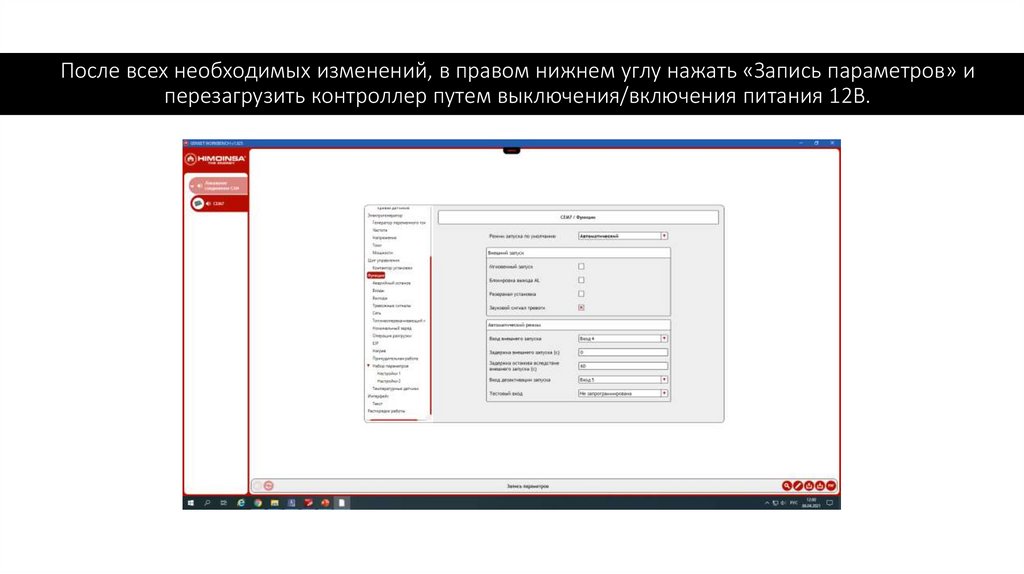Open Task View on the taskbar

click(223, 503)
